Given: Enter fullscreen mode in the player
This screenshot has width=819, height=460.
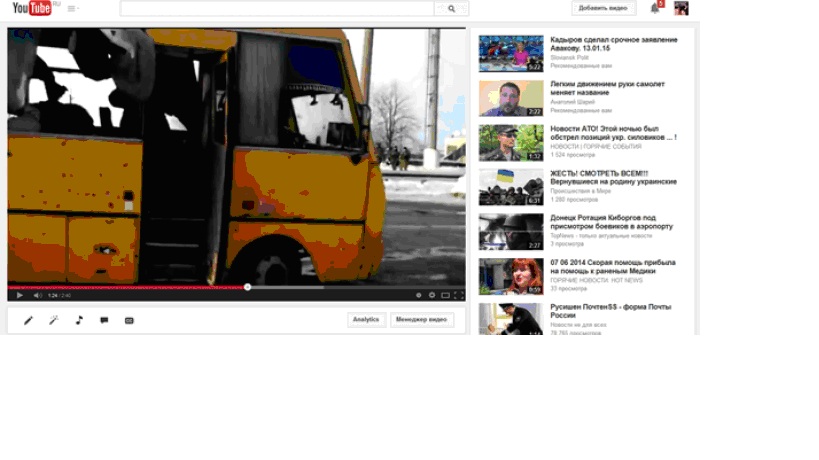Looking at the screenshot, I should 459,295.
